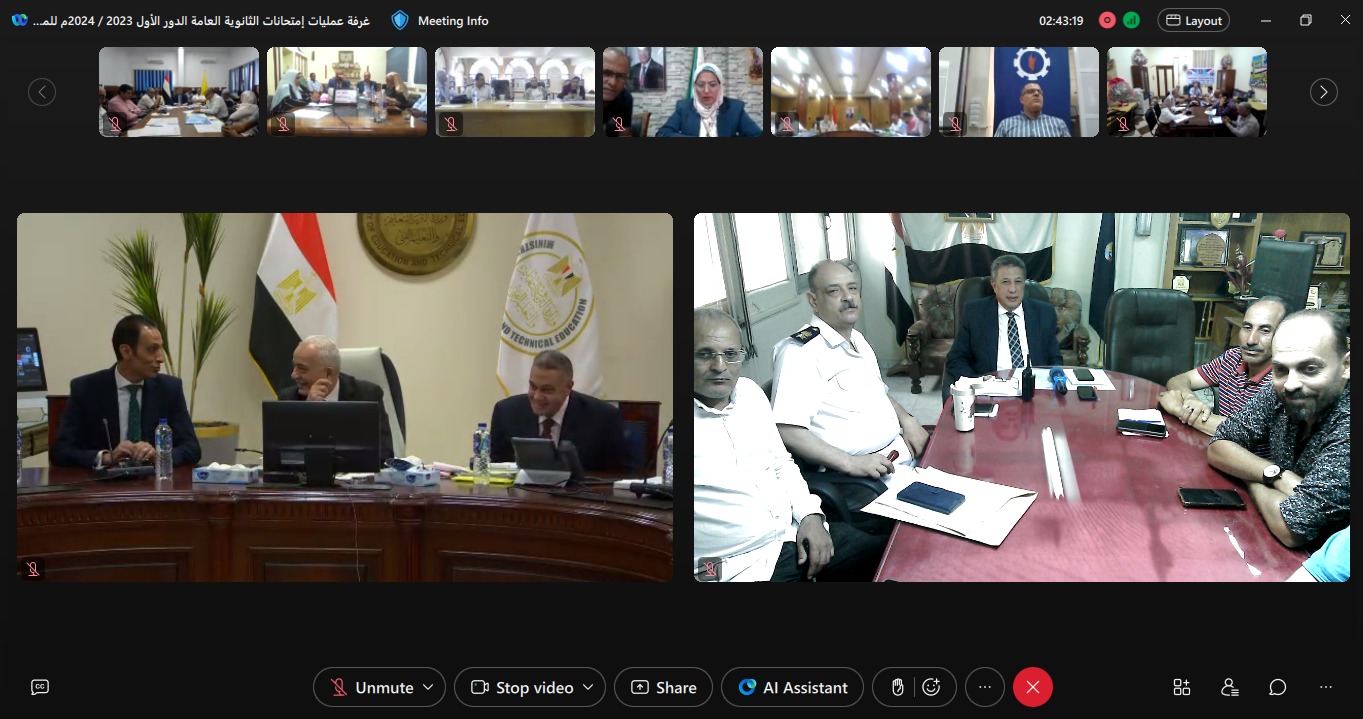Show next participant thumbnails with right arrow
Viewport: 1363px width, 719px height.
click(x=1324, y=92)
